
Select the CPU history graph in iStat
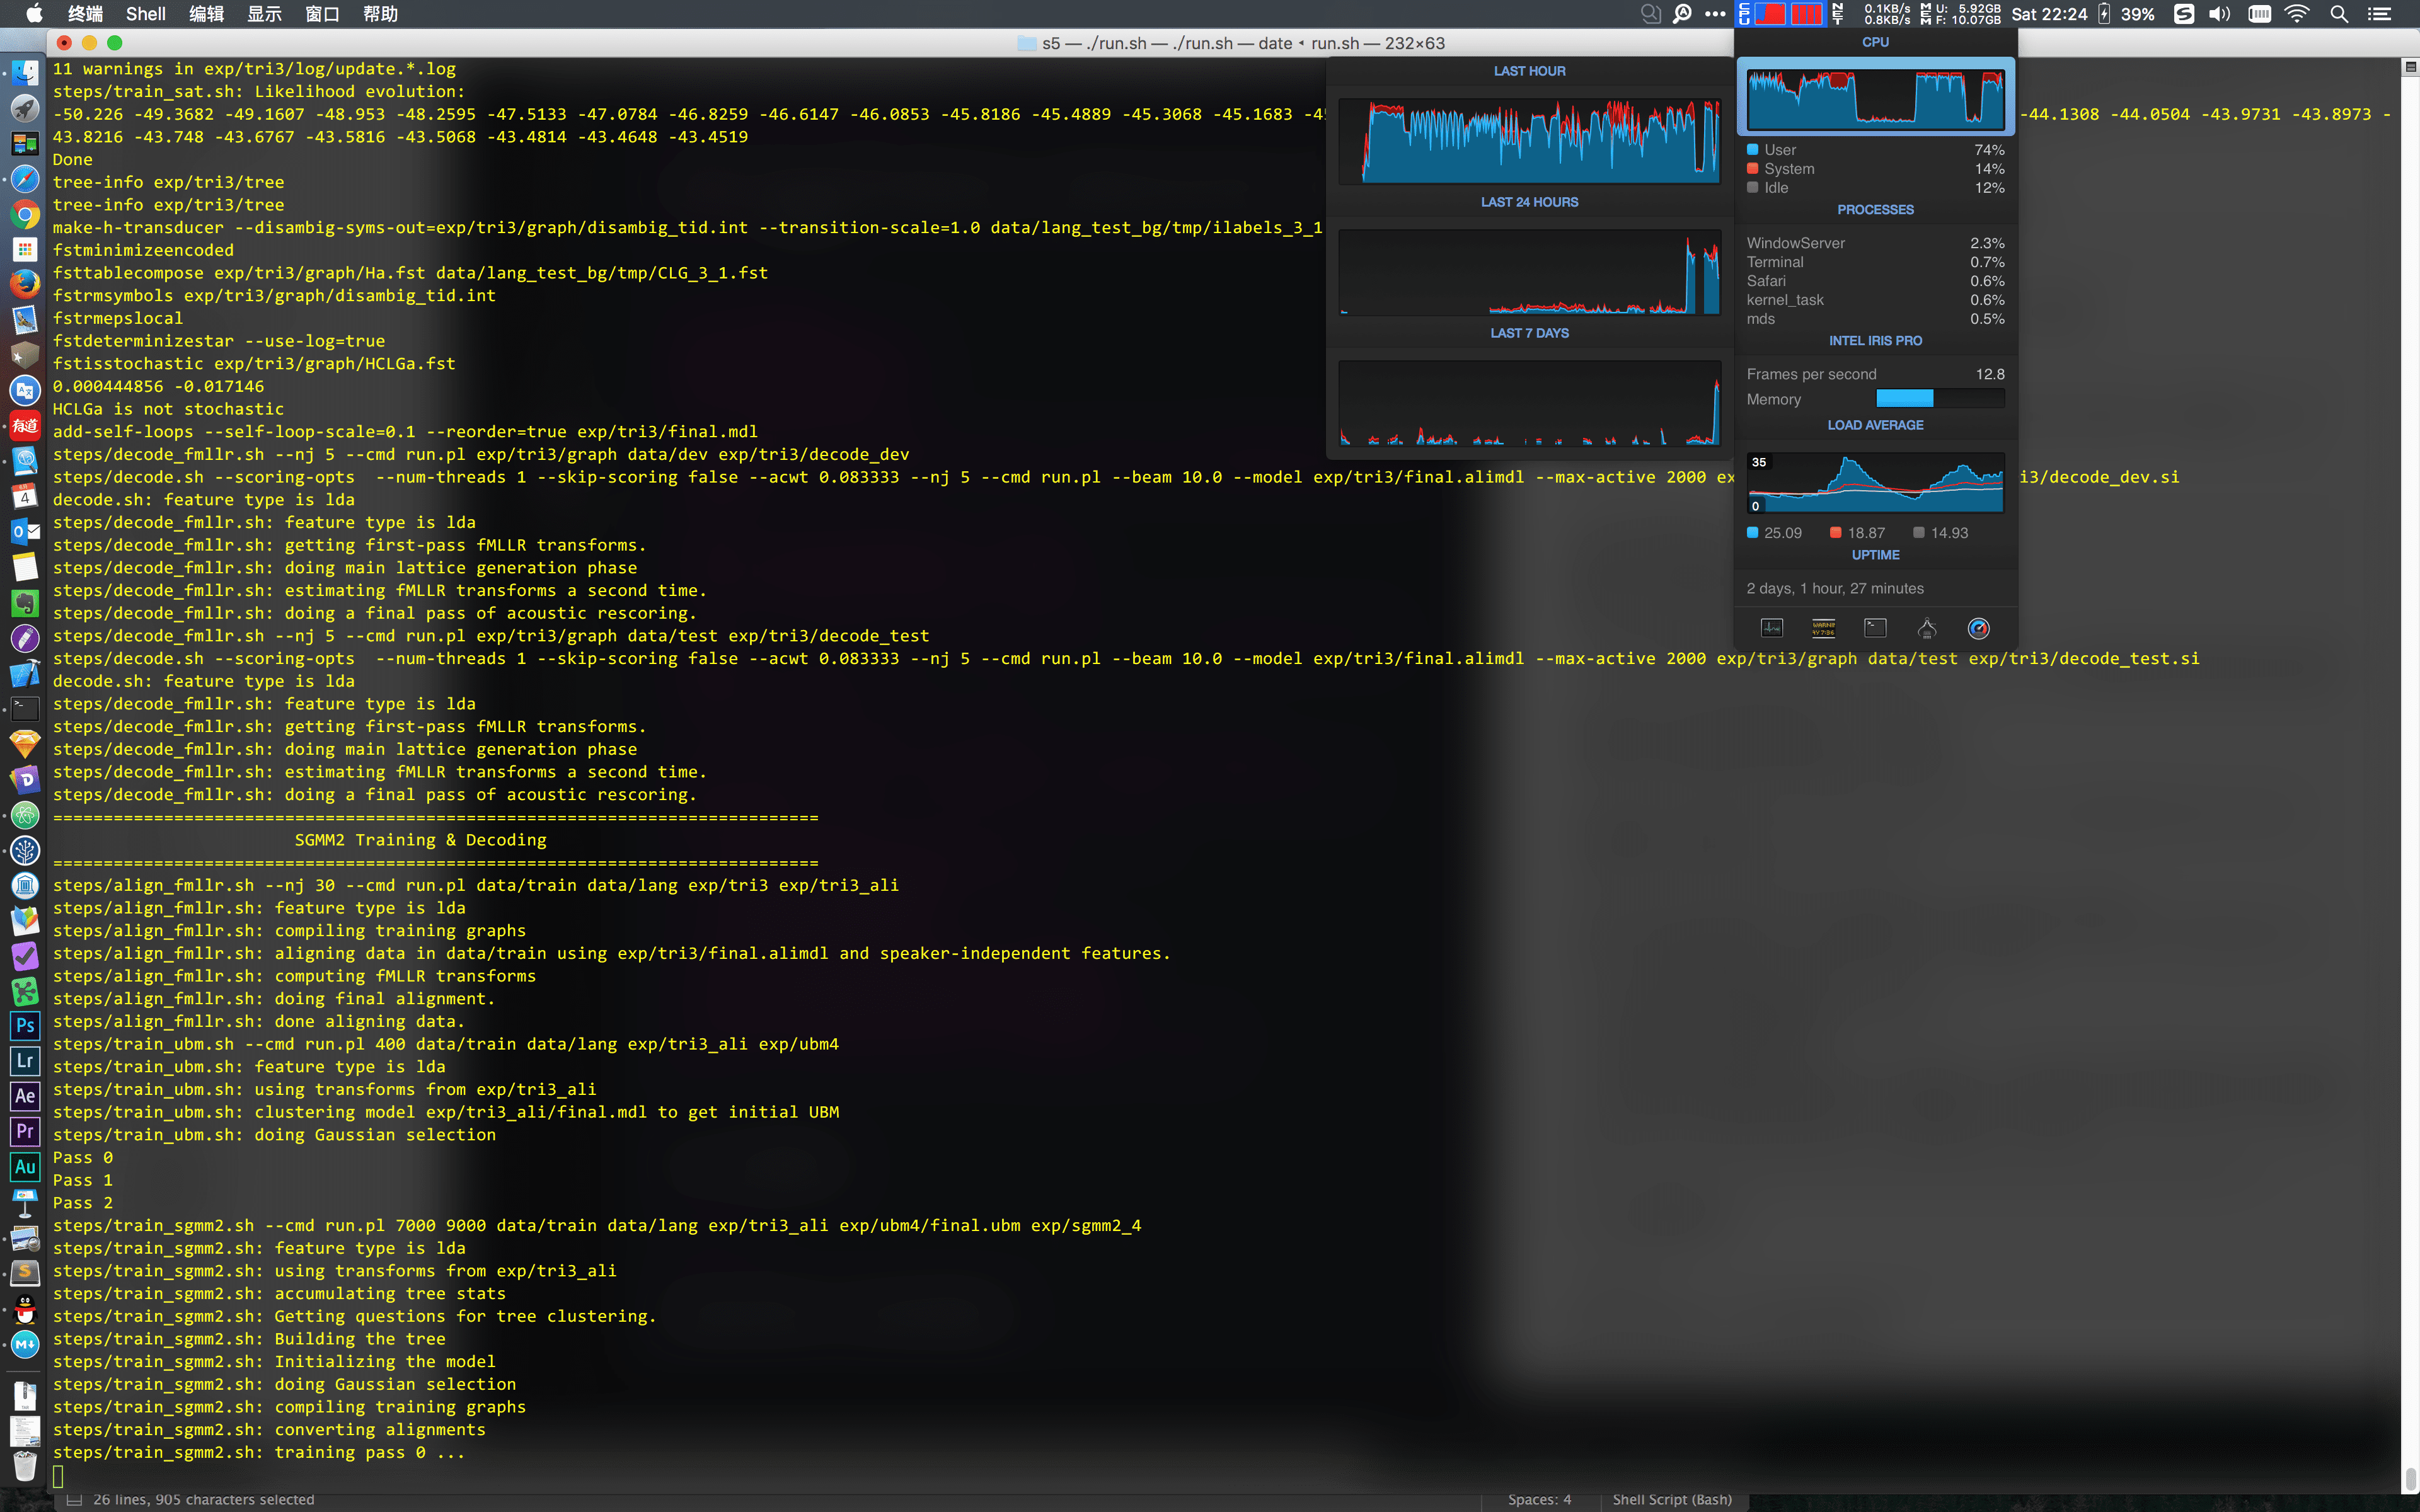[1875, 98]
